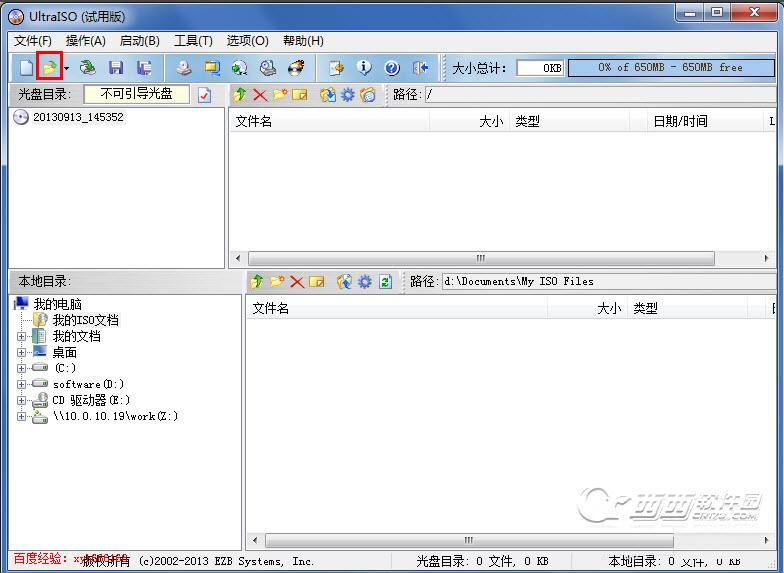Viewport: 784px width, 573px height.
Task: Click the Rename icon in disc toolbar
Action: click(300, 94)
